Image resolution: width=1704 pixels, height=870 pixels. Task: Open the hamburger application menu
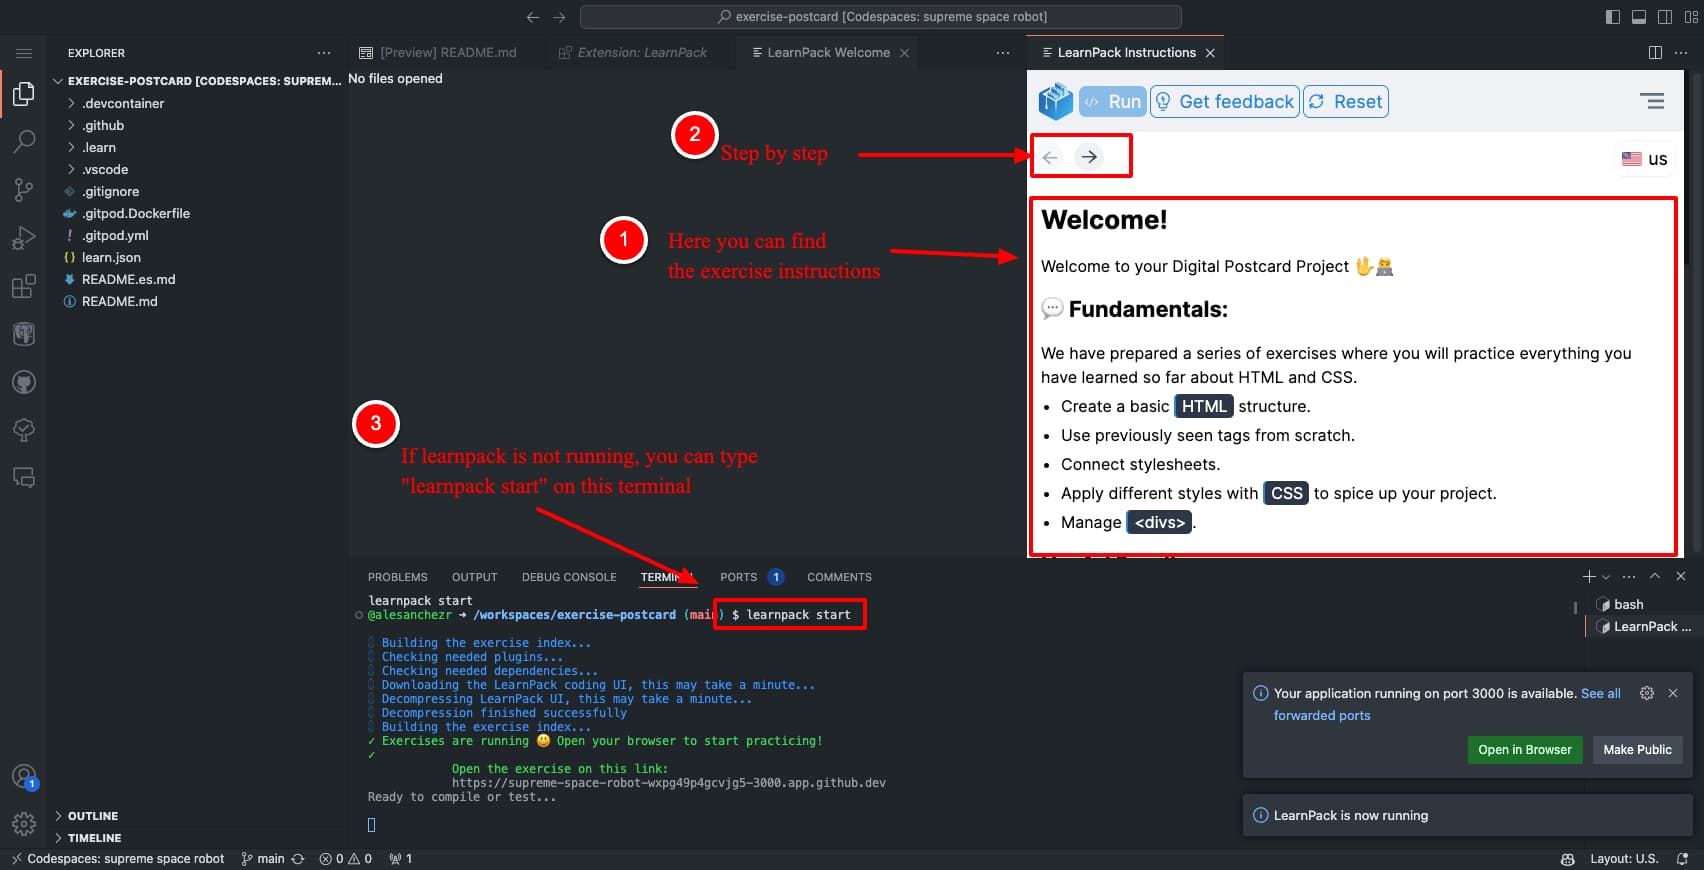coord(24,53)
